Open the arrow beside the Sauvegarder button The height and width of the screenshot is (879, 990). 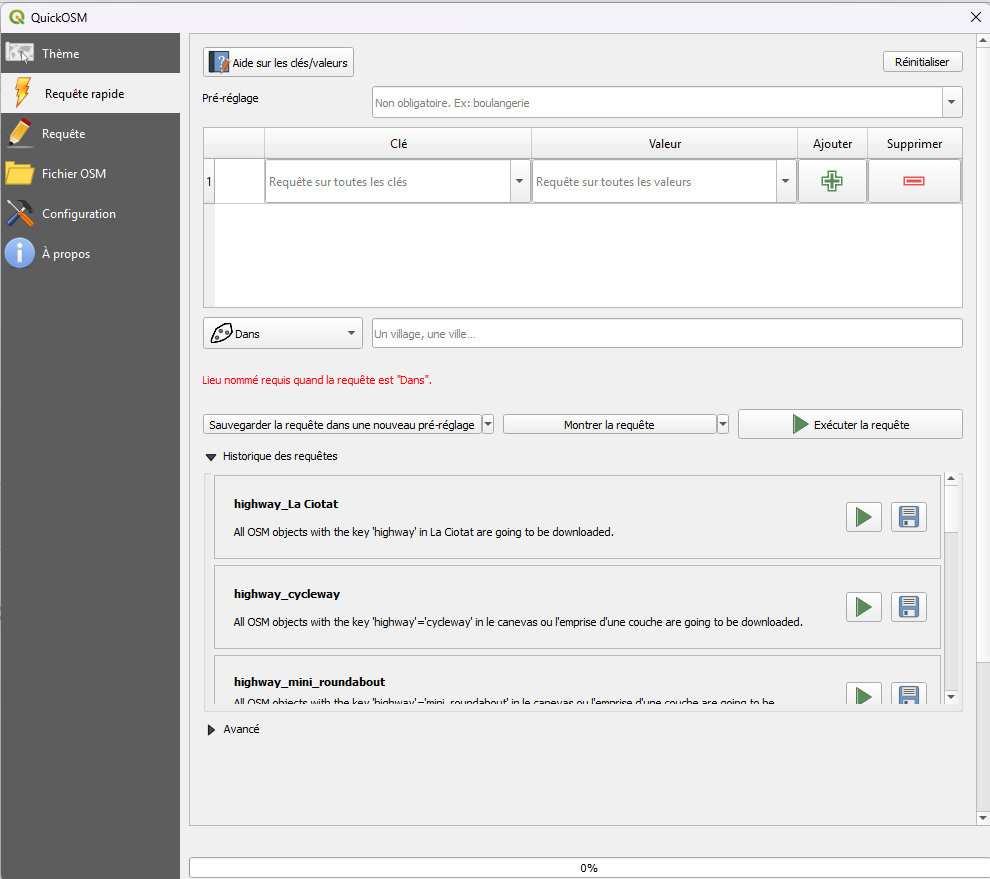(x=488, y=424)
